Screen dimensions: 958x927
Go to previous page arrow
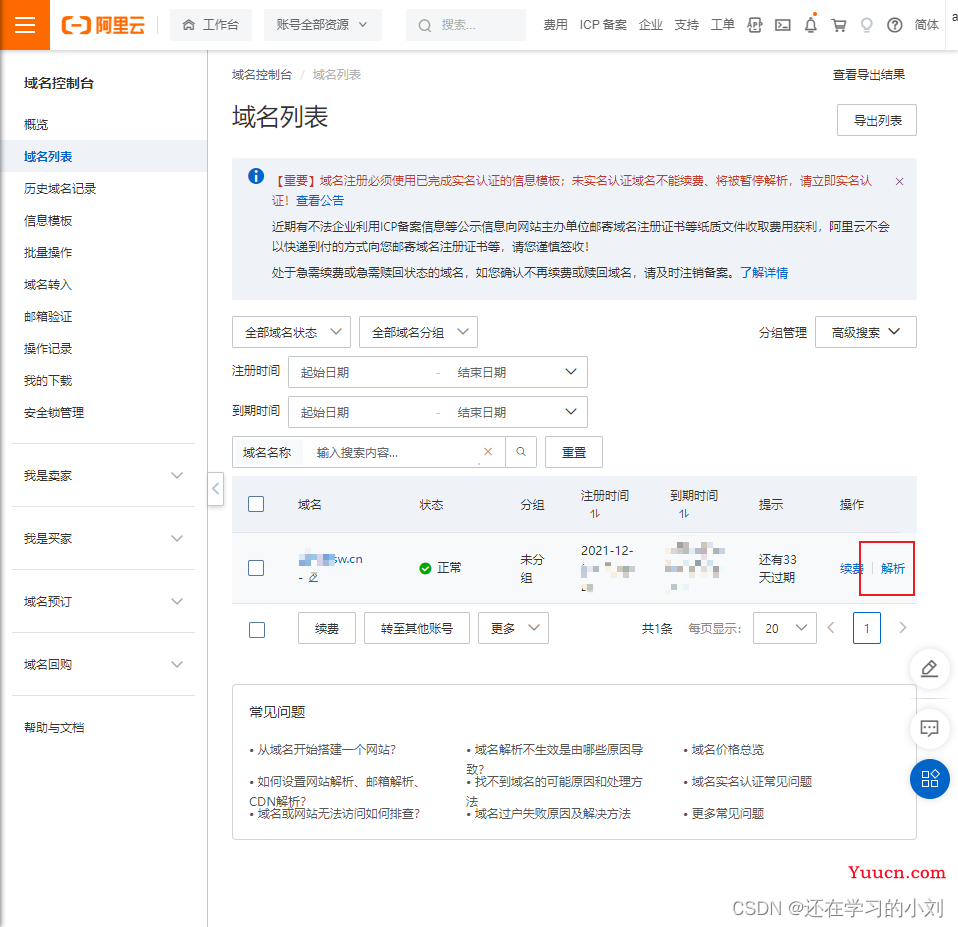(830, 628)
